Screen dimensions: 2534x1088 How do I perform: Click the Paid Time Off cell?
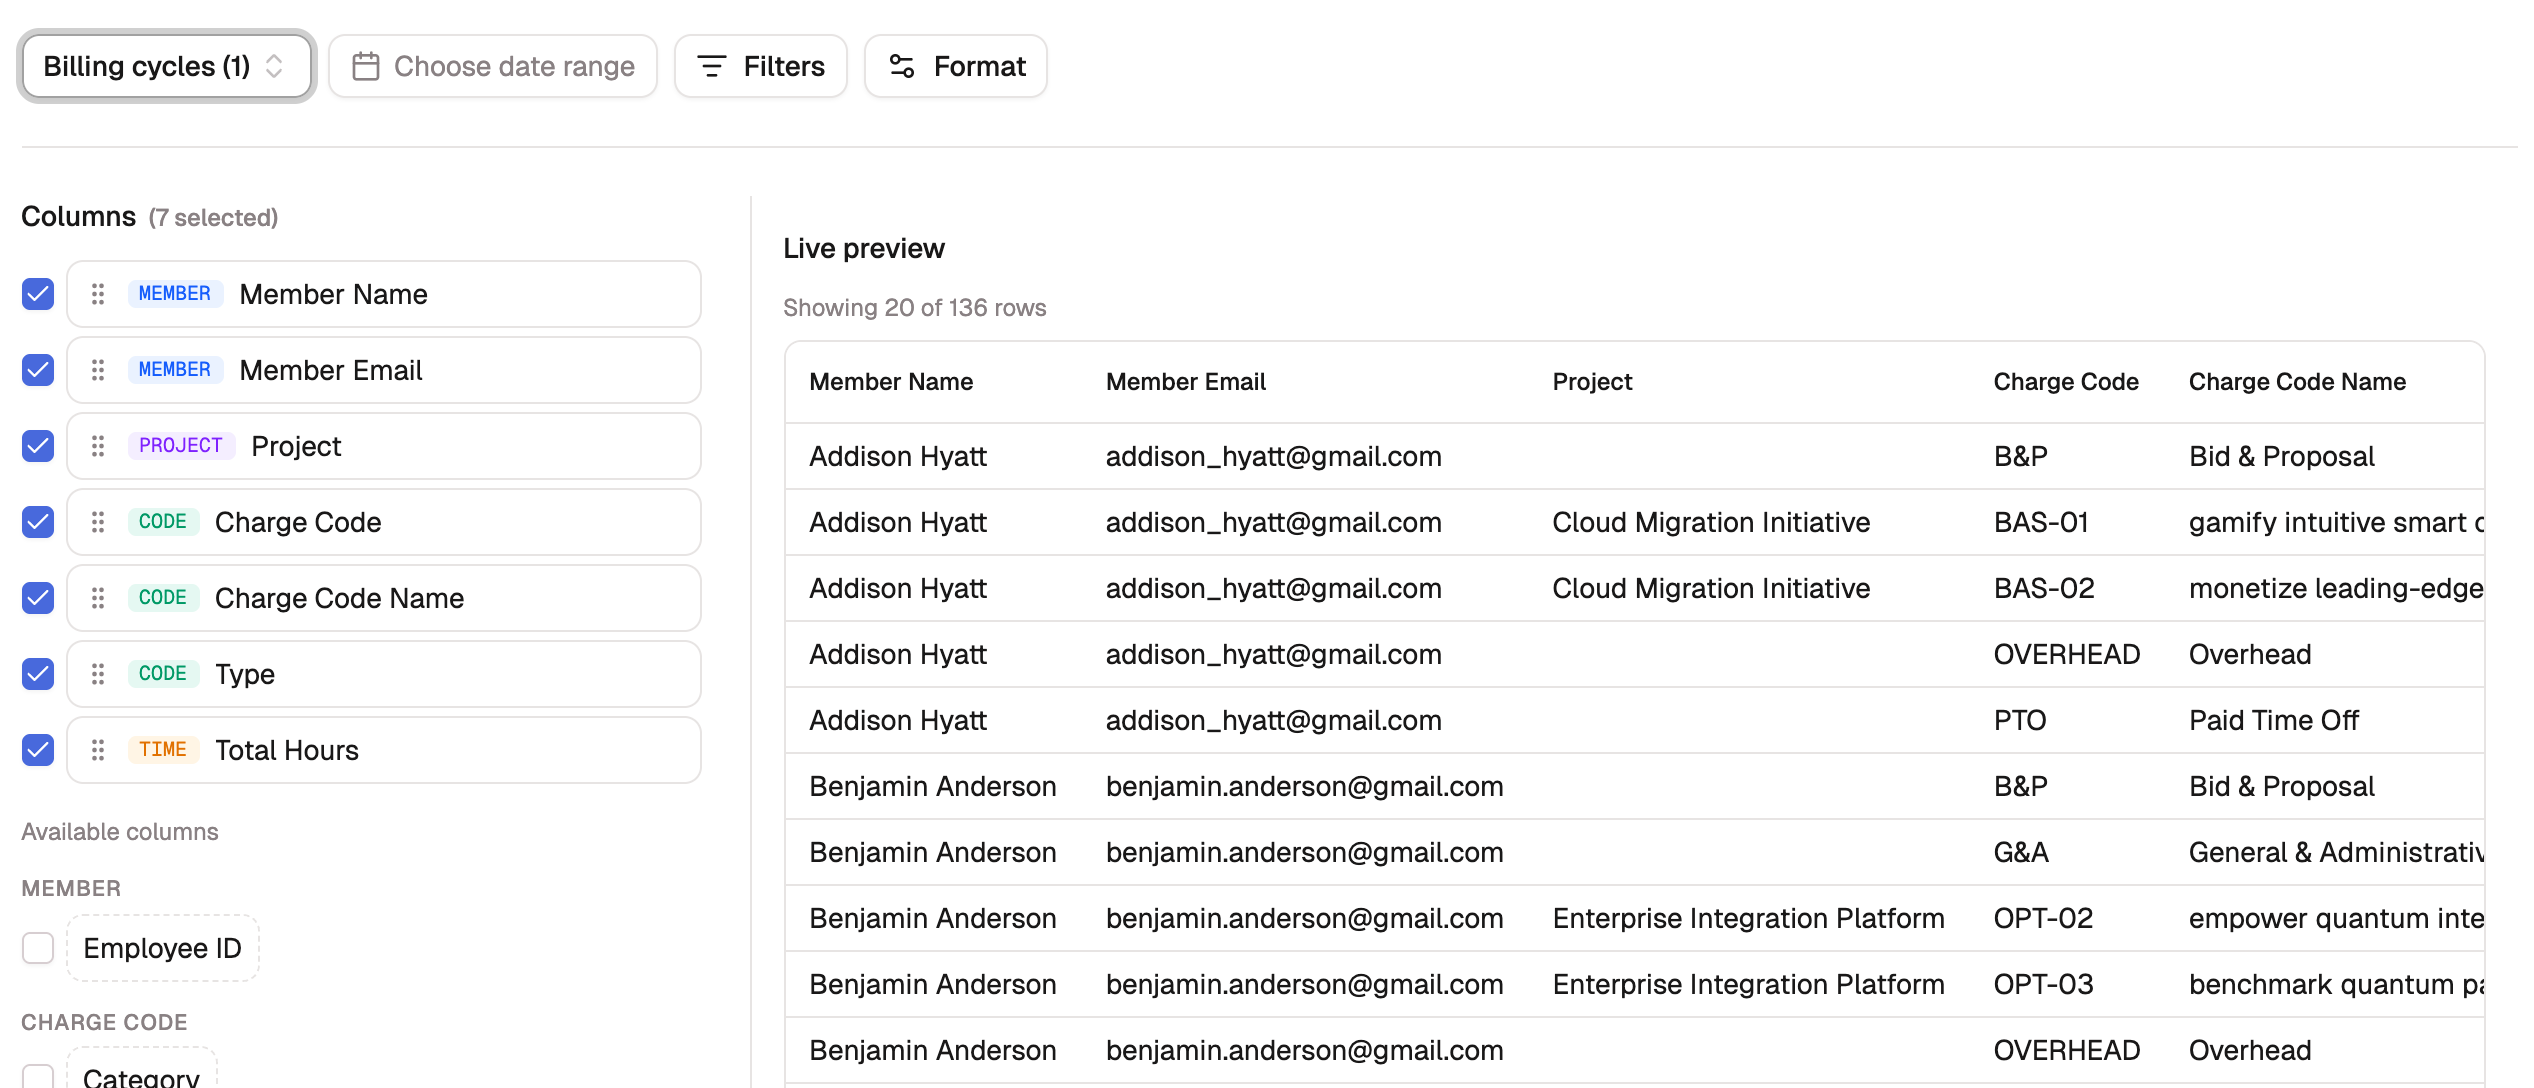click(2273, 720)
